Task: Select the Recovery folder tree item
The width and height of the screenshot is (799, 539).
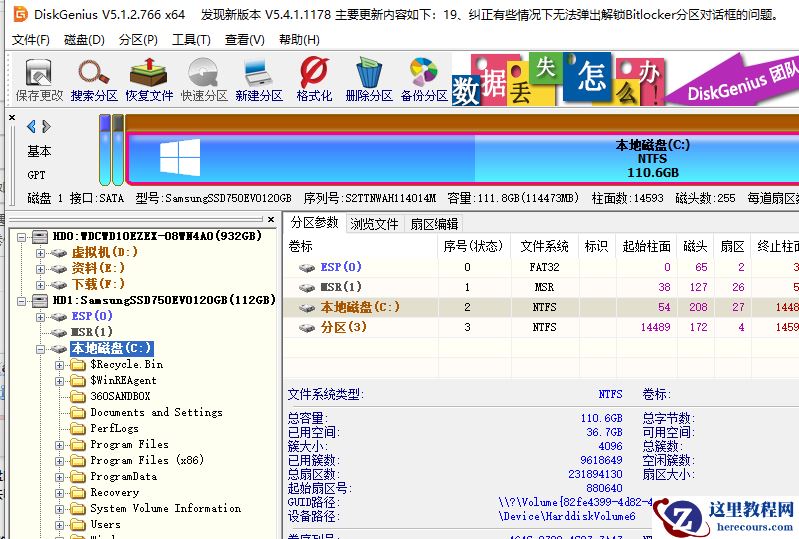Action: tap(114, 493)
